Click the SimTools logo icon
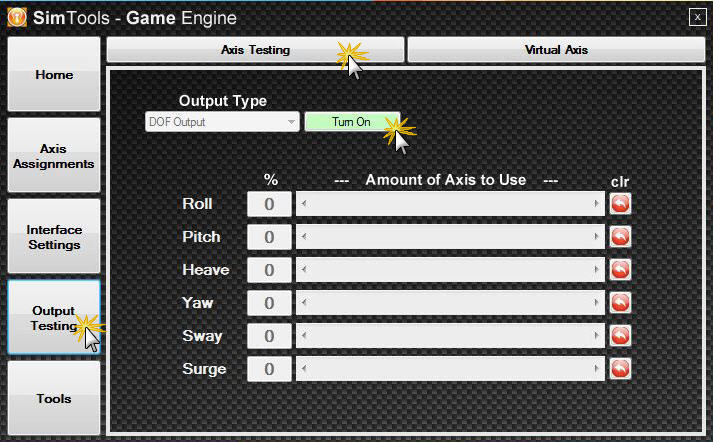Screen dimensions: 713x442 point(17,17)
